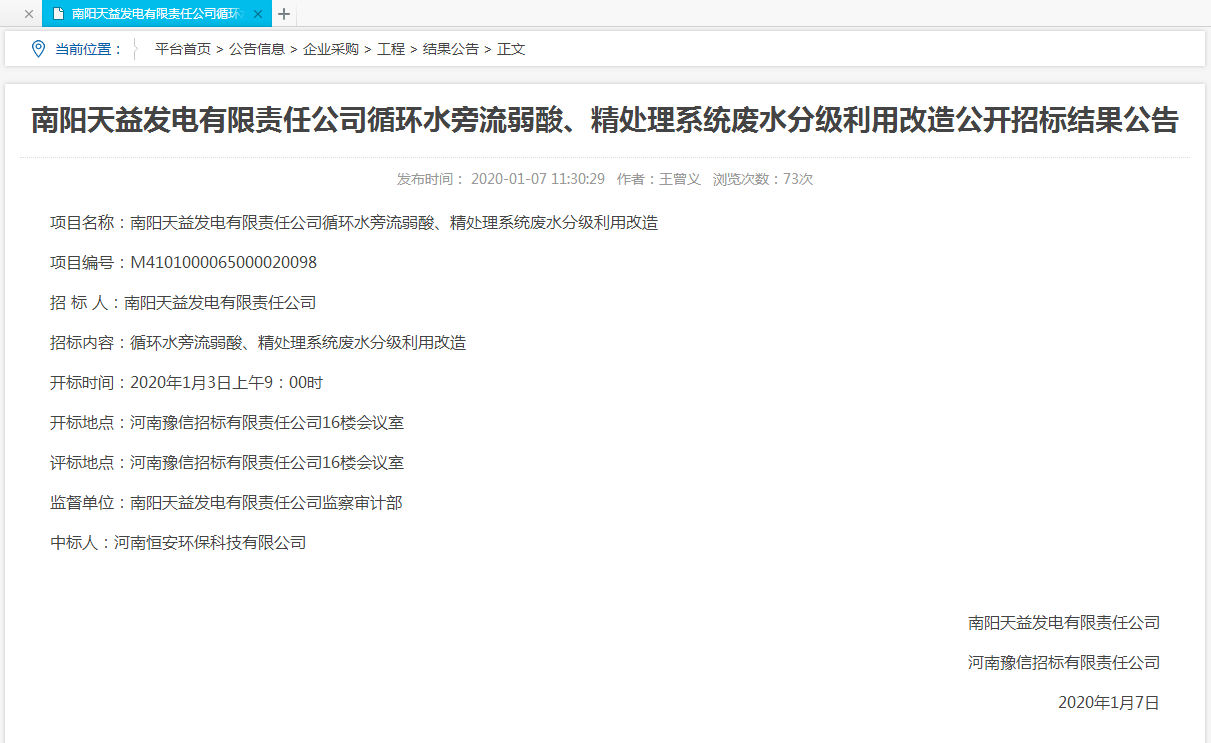Open 公告信息 breadcrumb link

click(257, 49)
